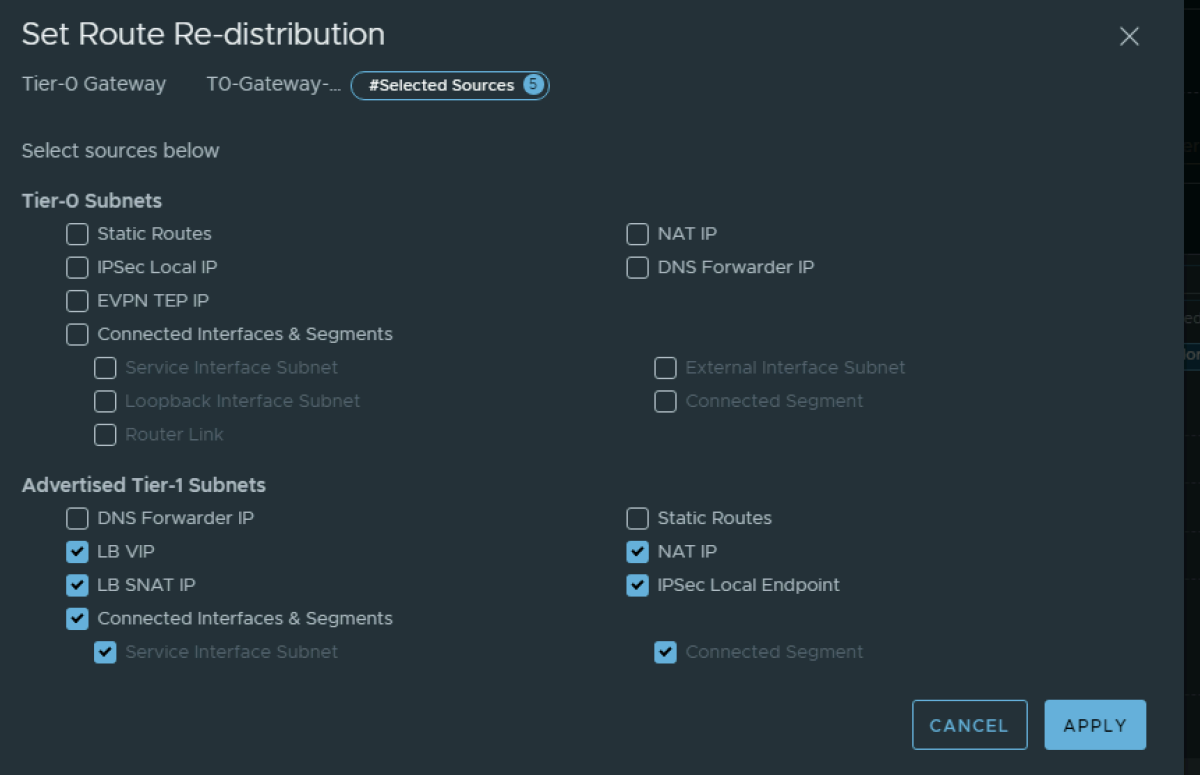Enable DNS Forwarder IP under Tier-0 Subnets
This screenshot has width=1200, height=775.
pos(637,267)
